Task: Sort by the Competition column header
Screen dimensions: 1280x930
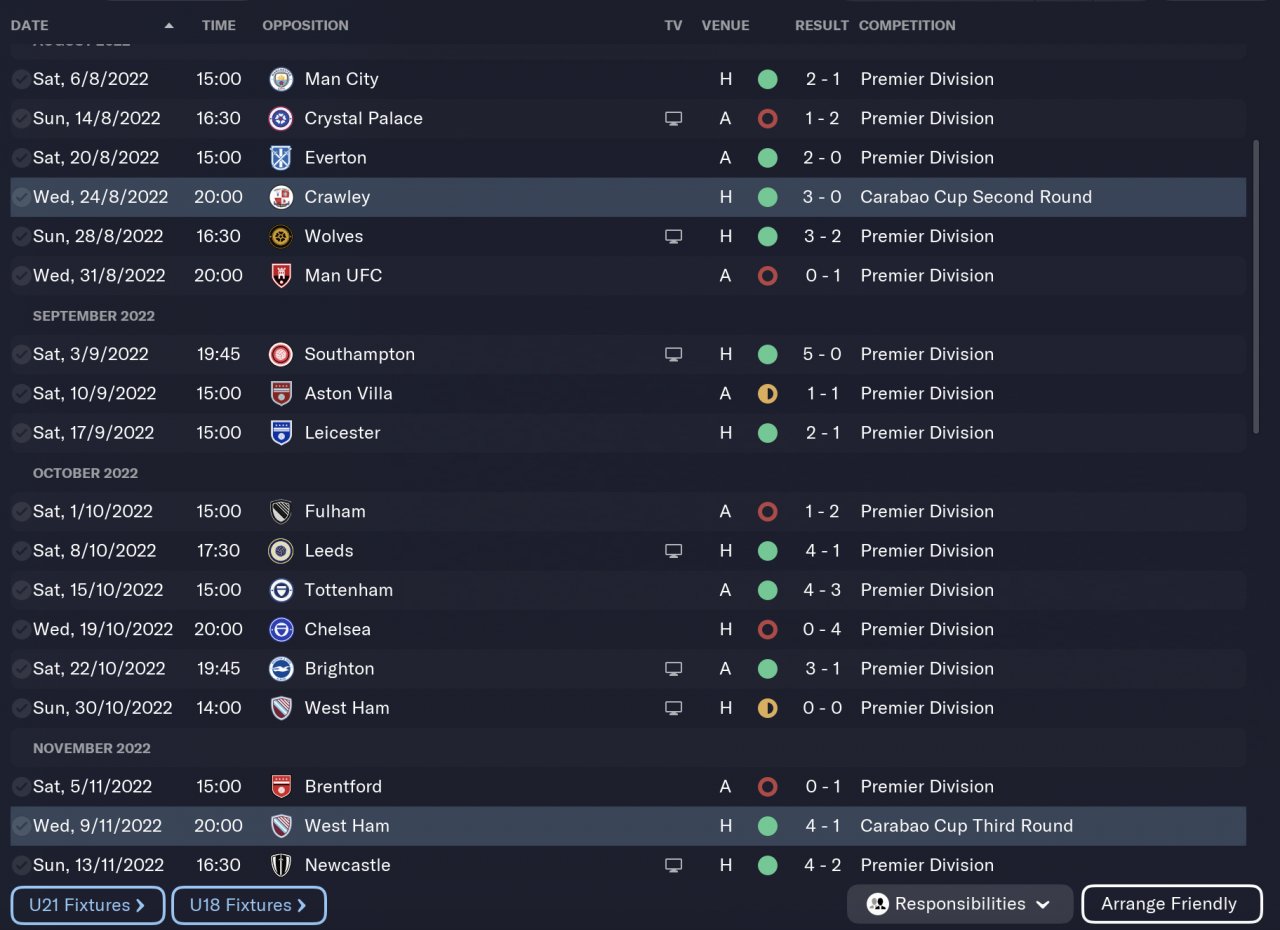Action: click(907, 25)
